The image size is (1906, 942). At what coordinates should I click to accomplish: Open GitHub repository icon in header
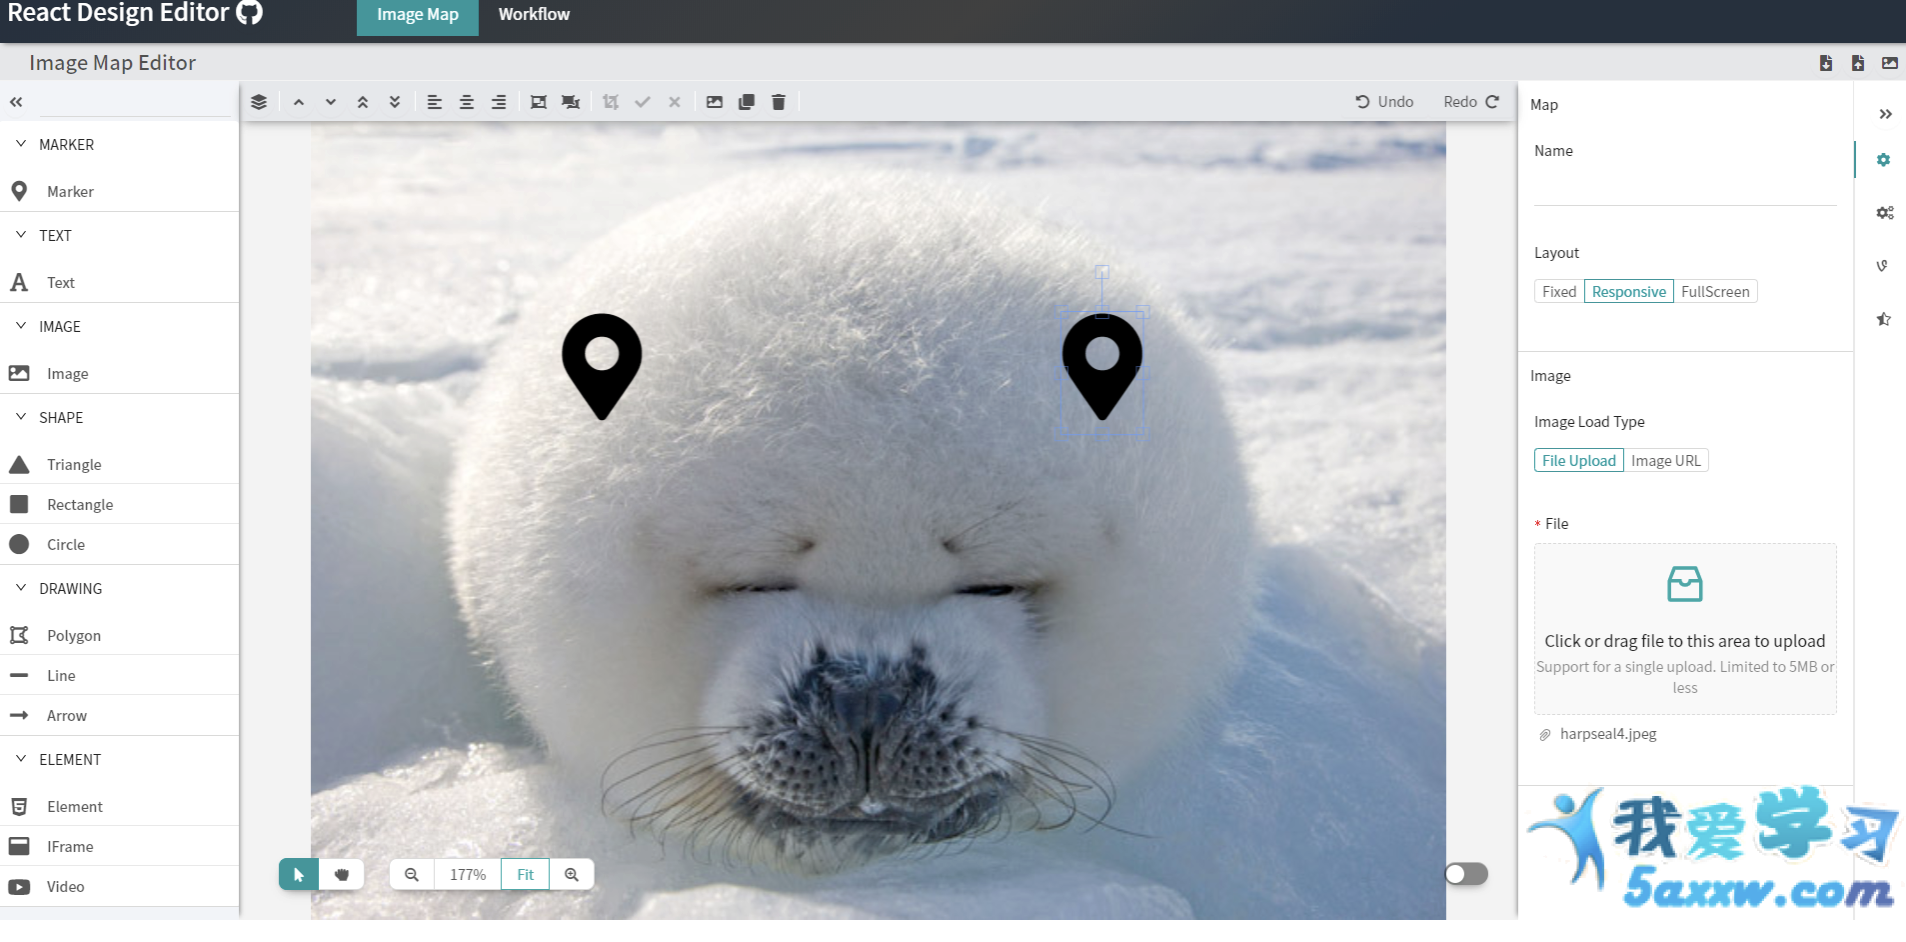tap(249, 12)
